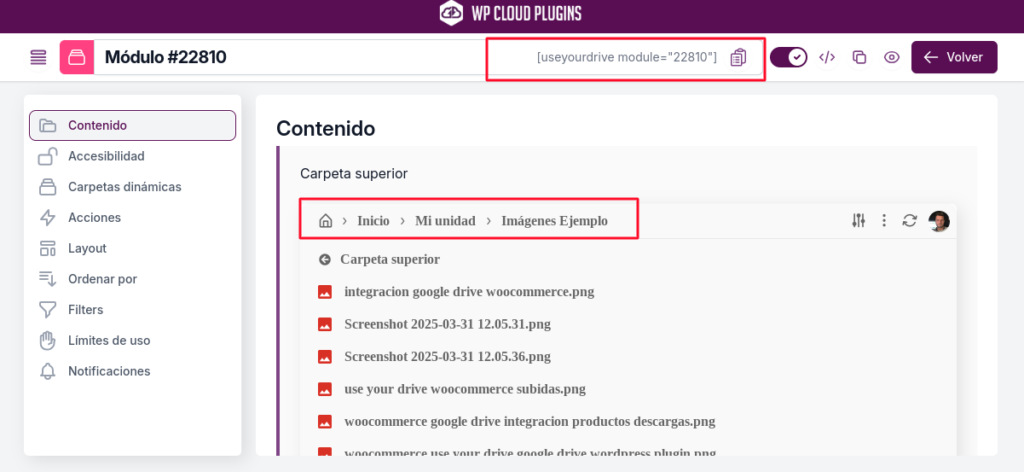Open the Acciones sidebar tab
This screenshot has height=472, width=1024.
point(133,217)
